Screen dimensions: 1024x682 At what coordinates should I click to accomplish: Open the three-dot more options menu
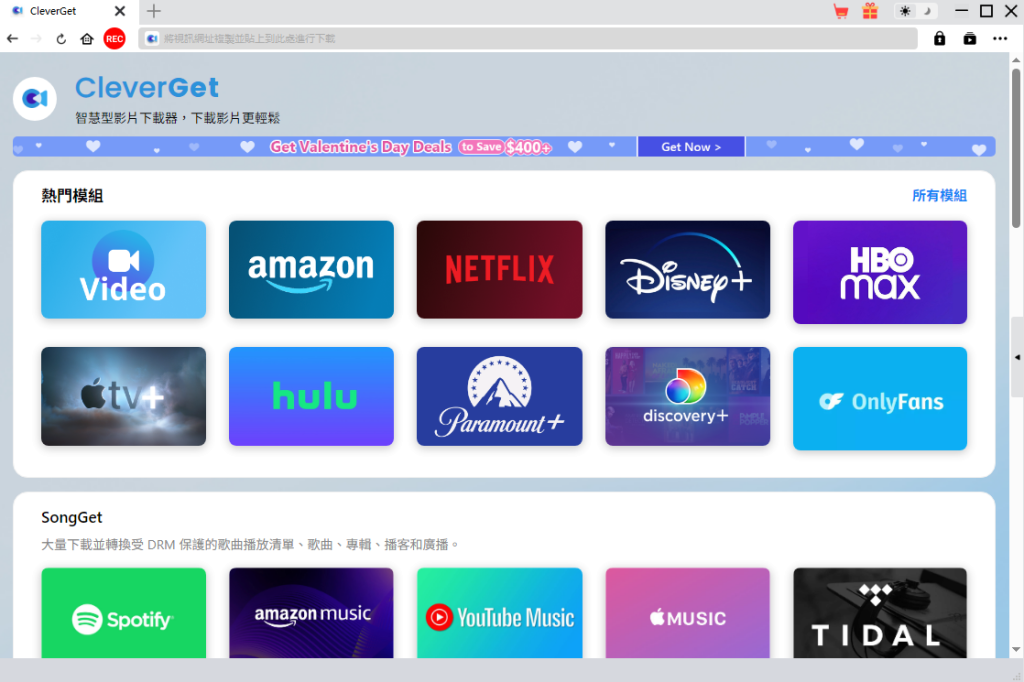pyautogui.click(x=1000, y=38)
